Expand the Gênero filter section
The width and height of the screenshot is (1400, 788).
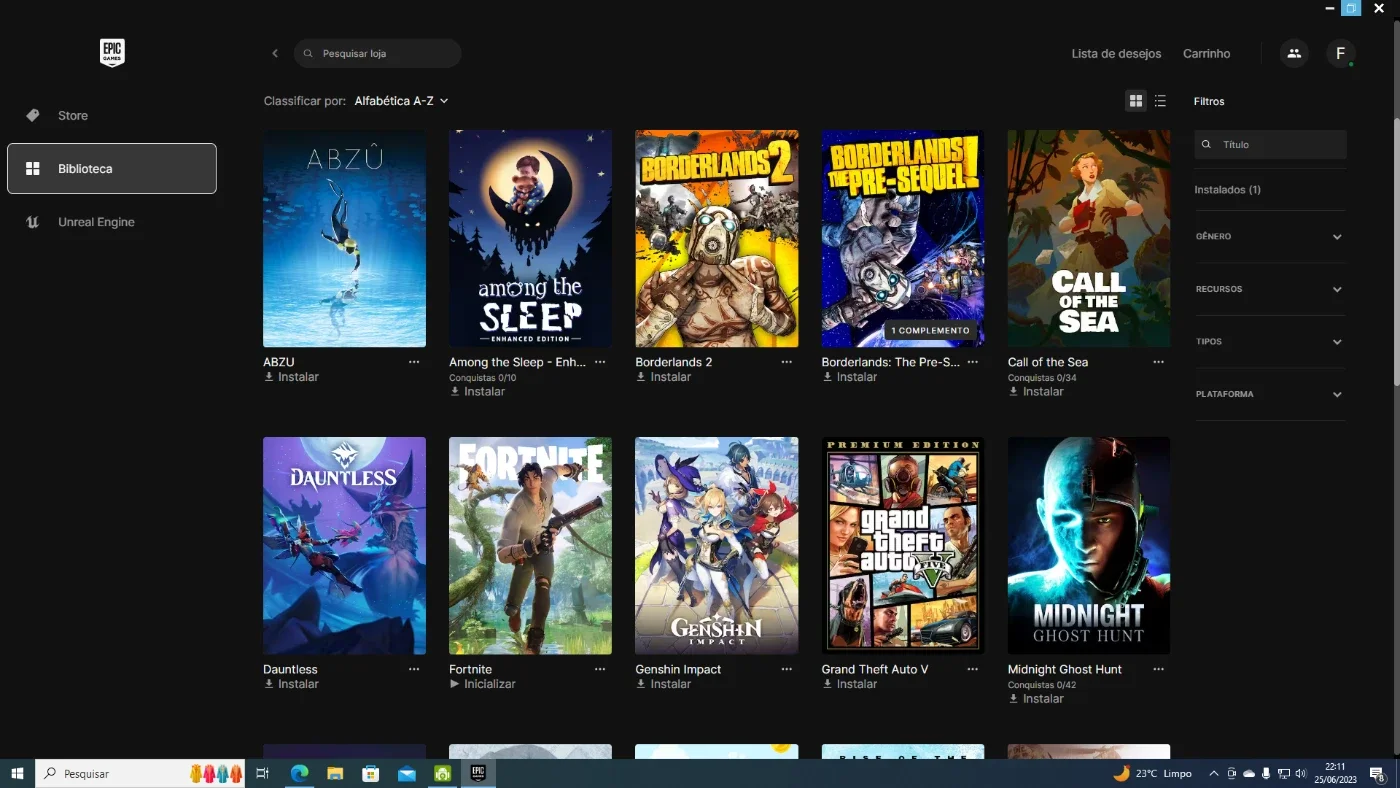pos(1270,237)
